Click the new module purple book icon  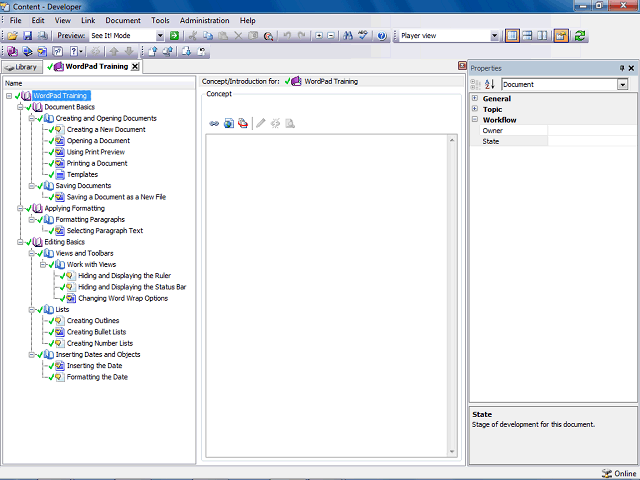13,51
